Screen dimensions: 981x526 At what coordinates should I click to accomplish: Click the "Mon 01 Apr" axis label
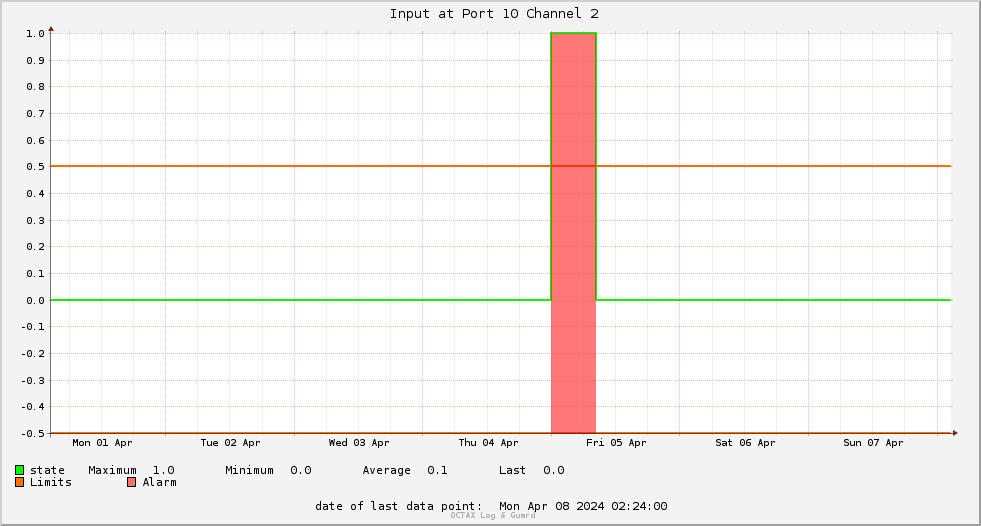103,443
